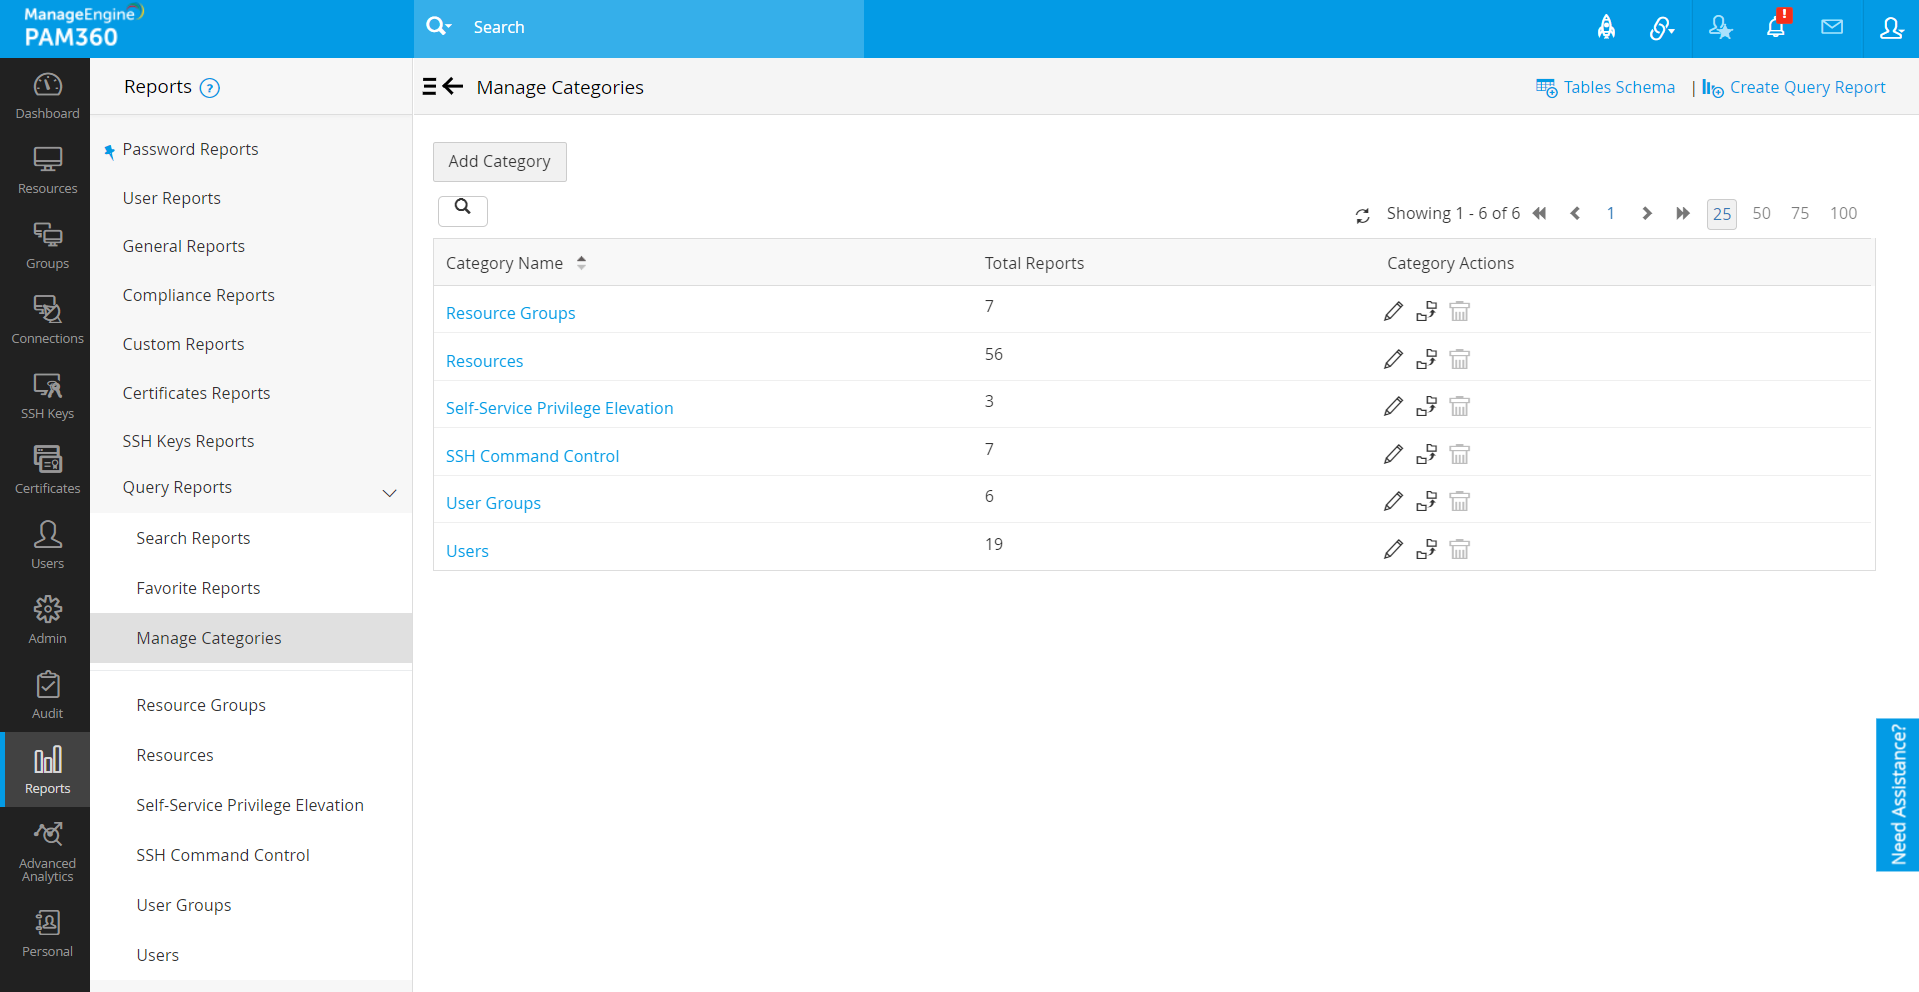Collapse the Query Reports section chevron
This screenshot has width=1919, height=992.
pos(390,492)
